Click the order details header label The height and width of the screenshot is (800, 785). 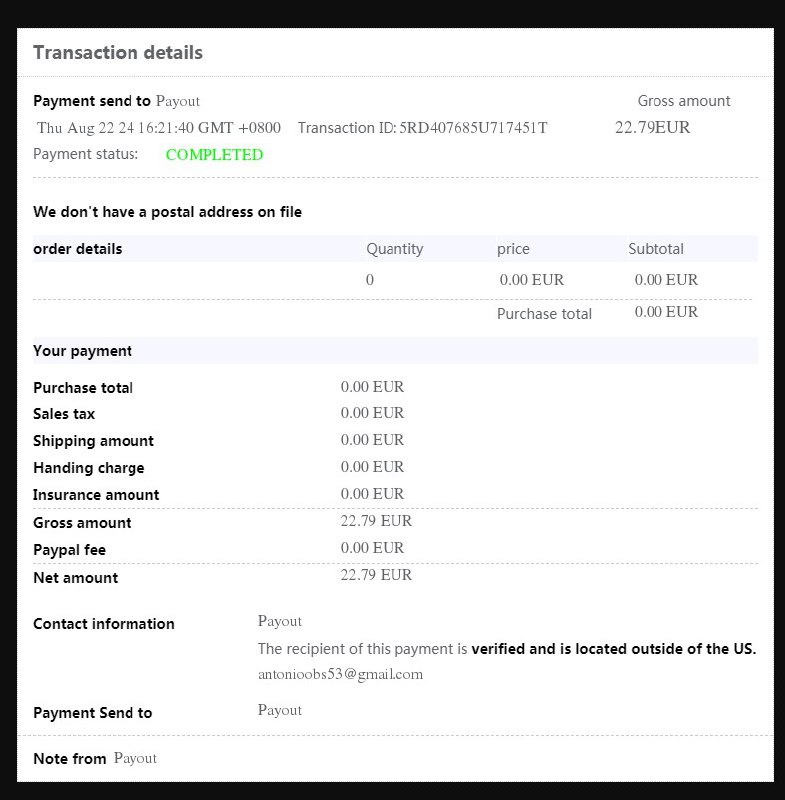click(78, 249)
